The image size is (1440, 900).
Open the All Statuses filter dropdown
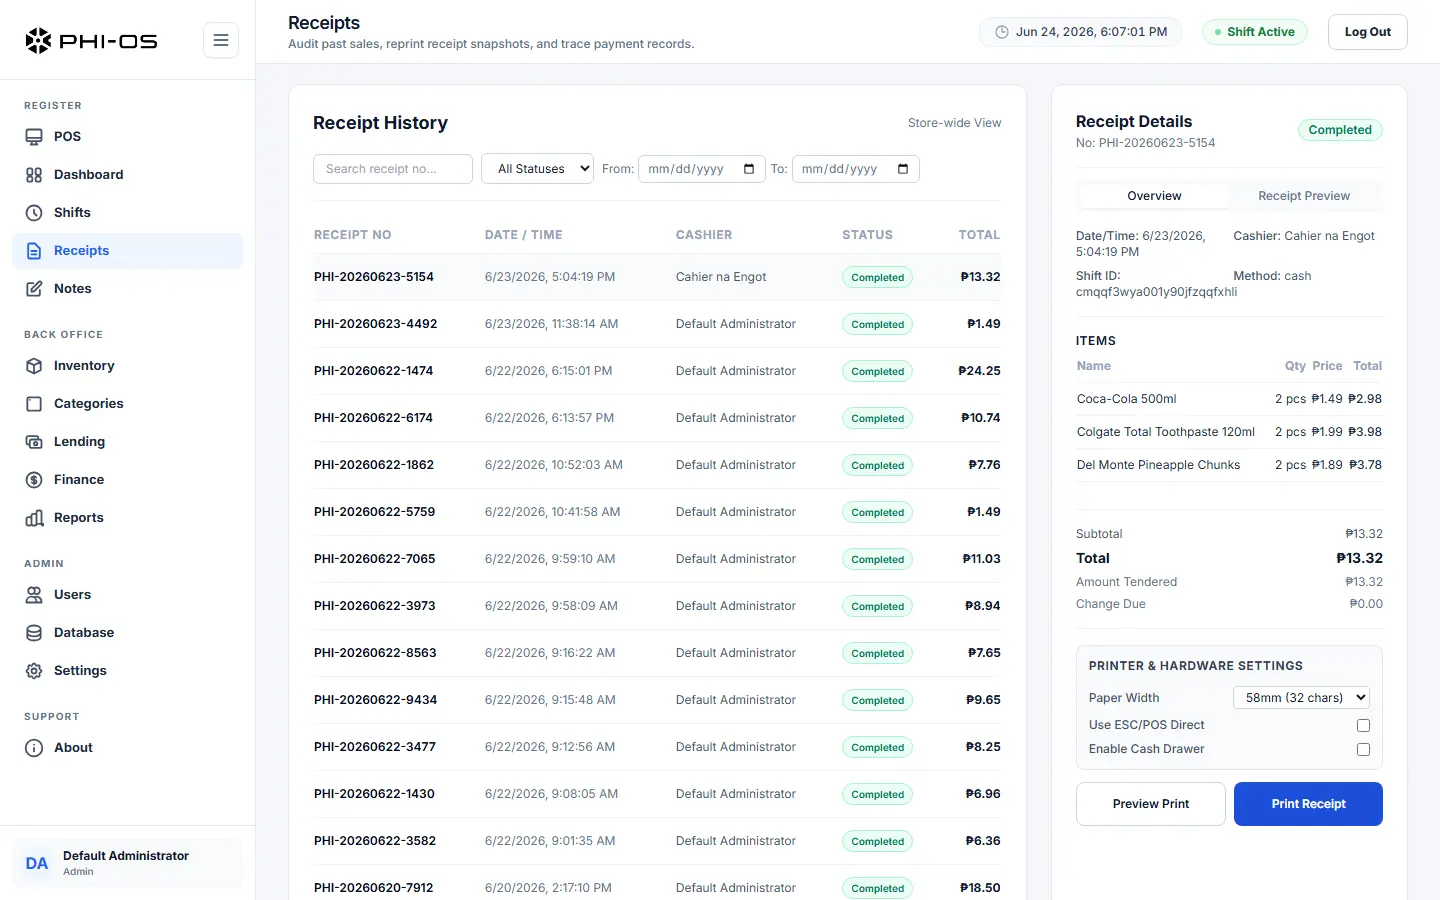click(x=538, y=169)
